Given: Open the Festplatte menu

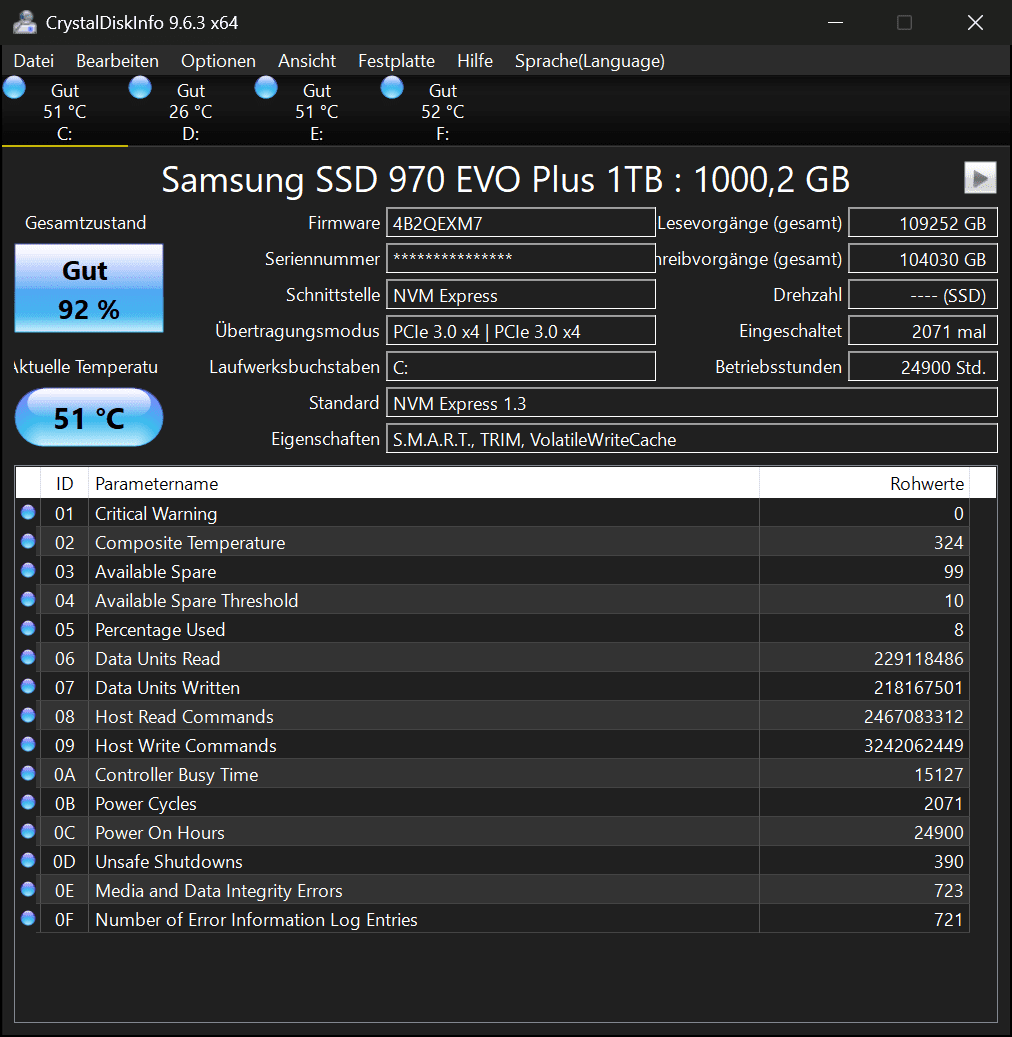Looking at the screenshot, I should coord(396,61).
